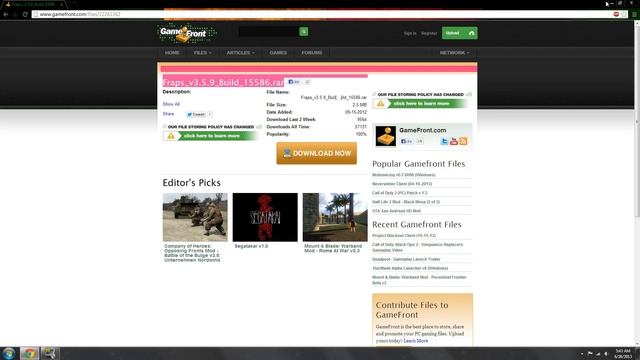Open StarMade Alpha Launcher link
This screenshot has height=360, width=640.
(410, 268)
